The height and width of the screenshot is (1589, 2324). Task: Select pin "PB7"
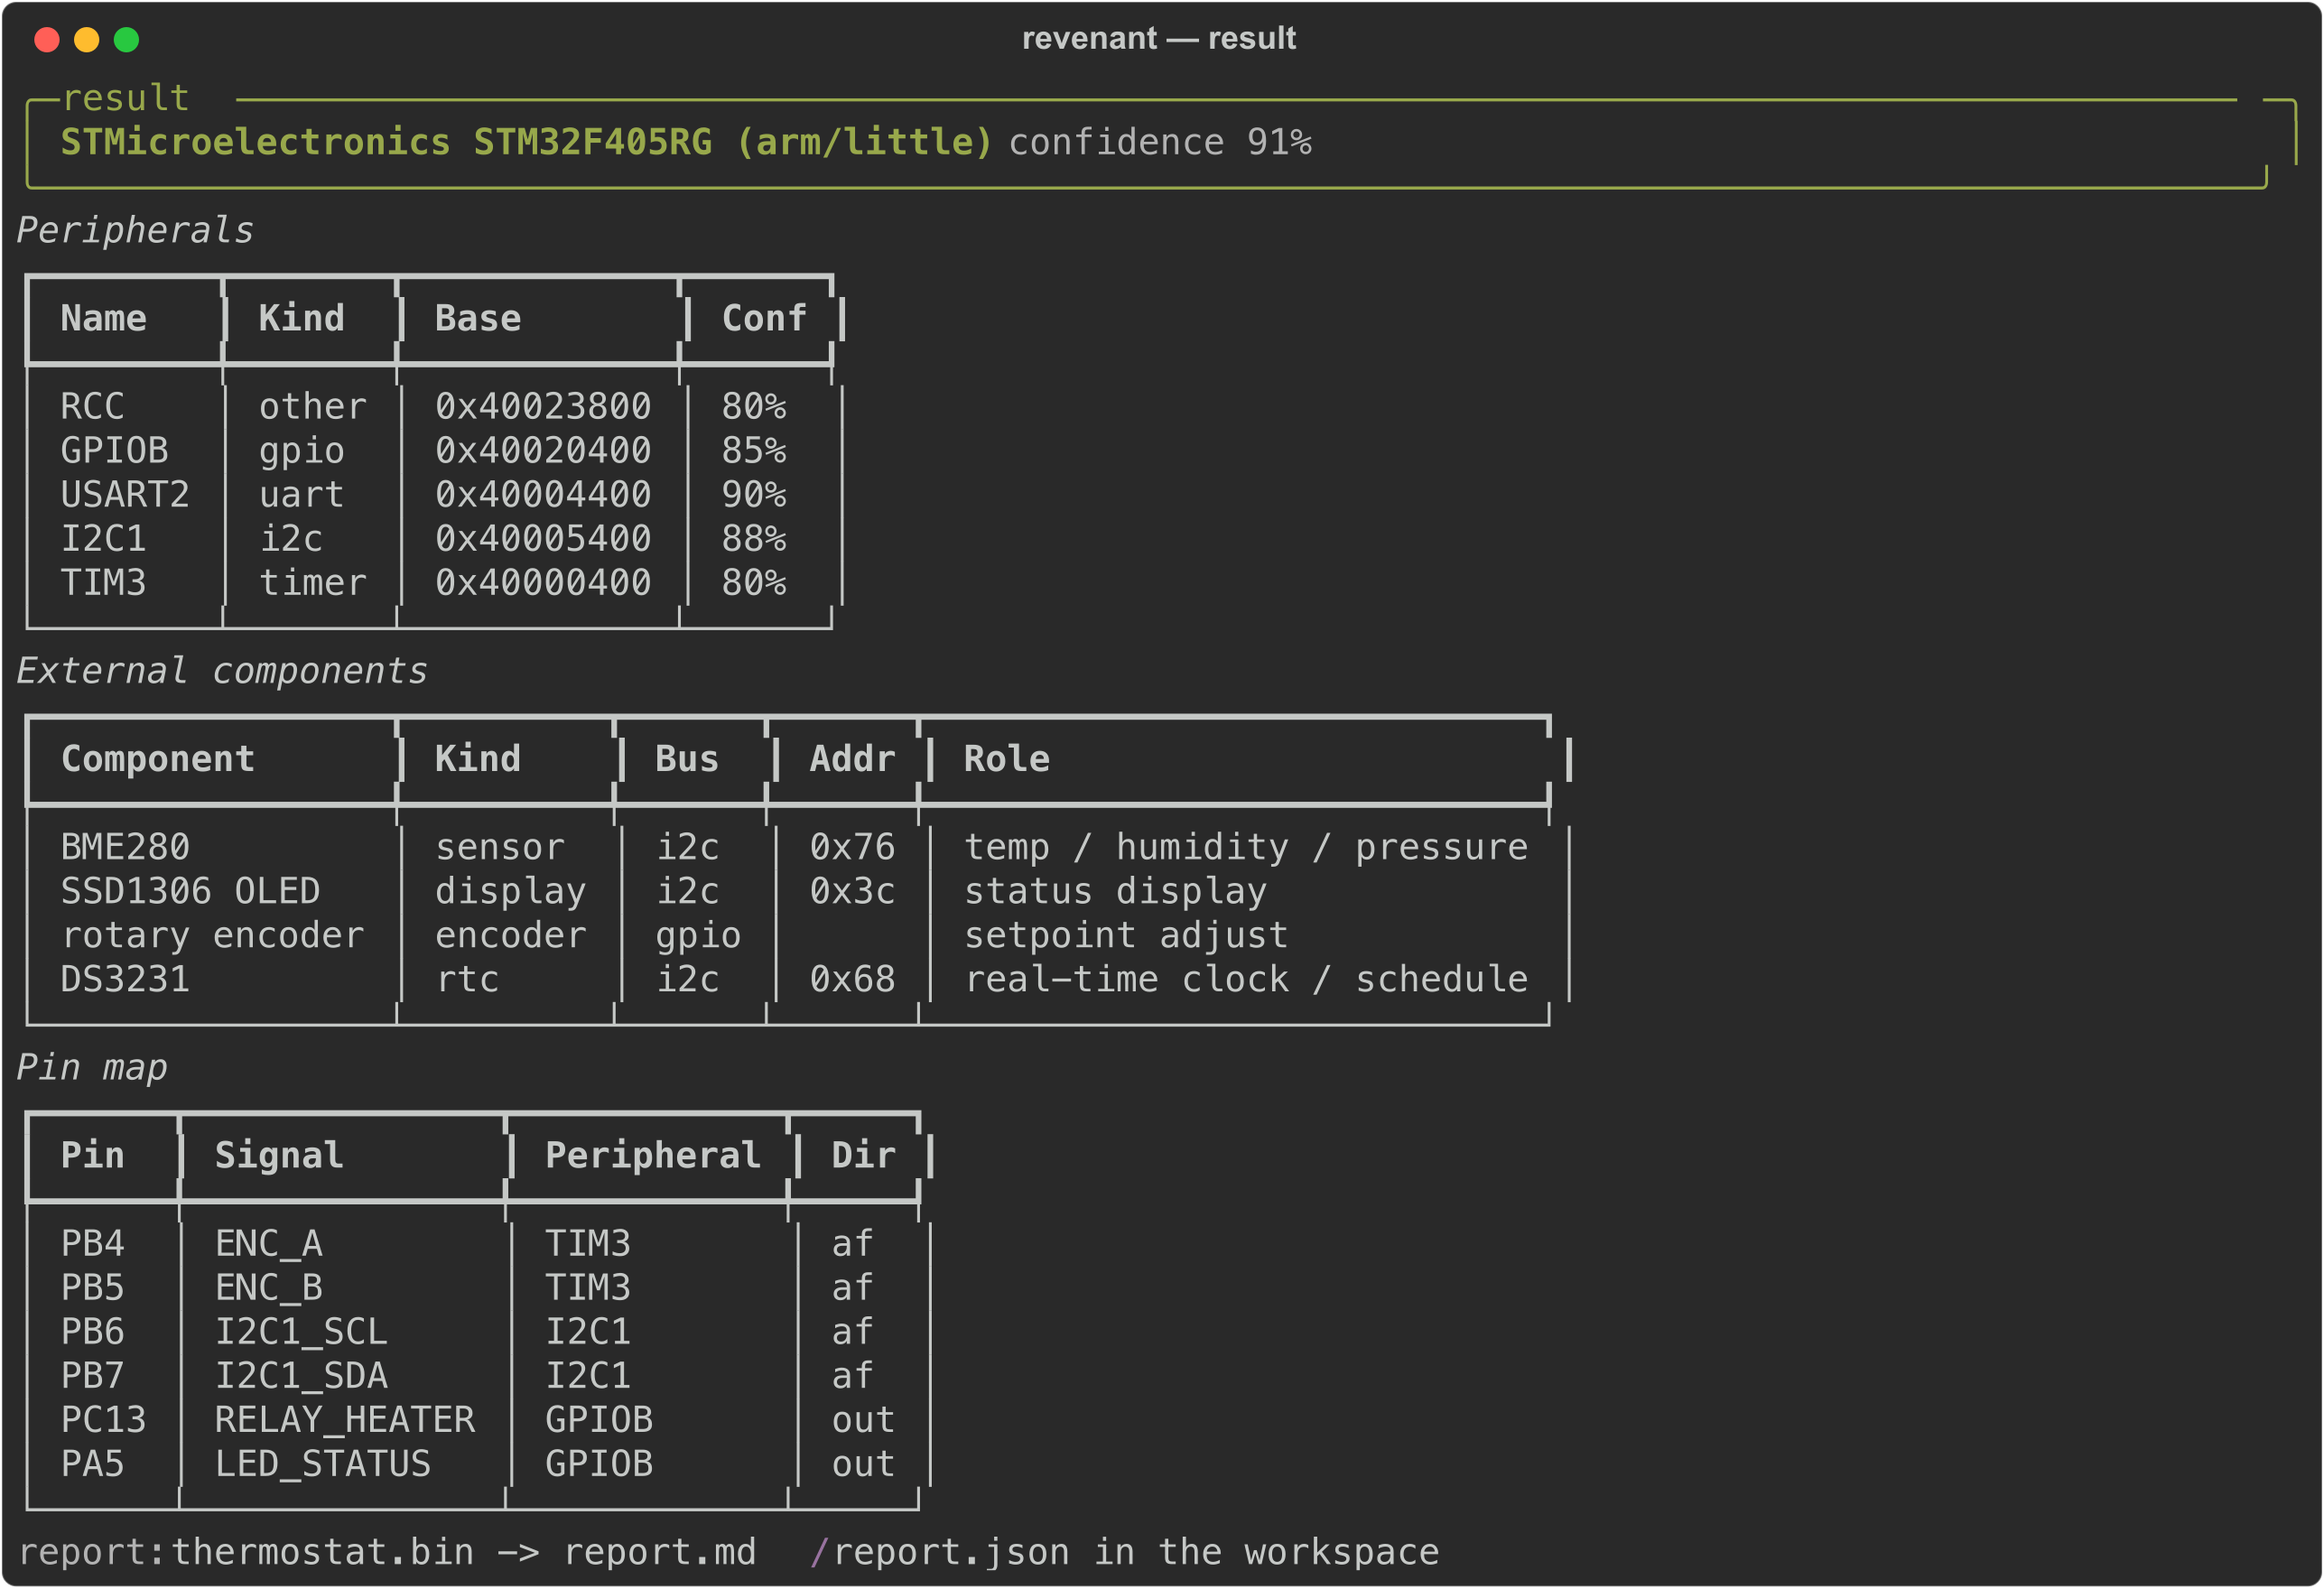(x=92, y=1377)
